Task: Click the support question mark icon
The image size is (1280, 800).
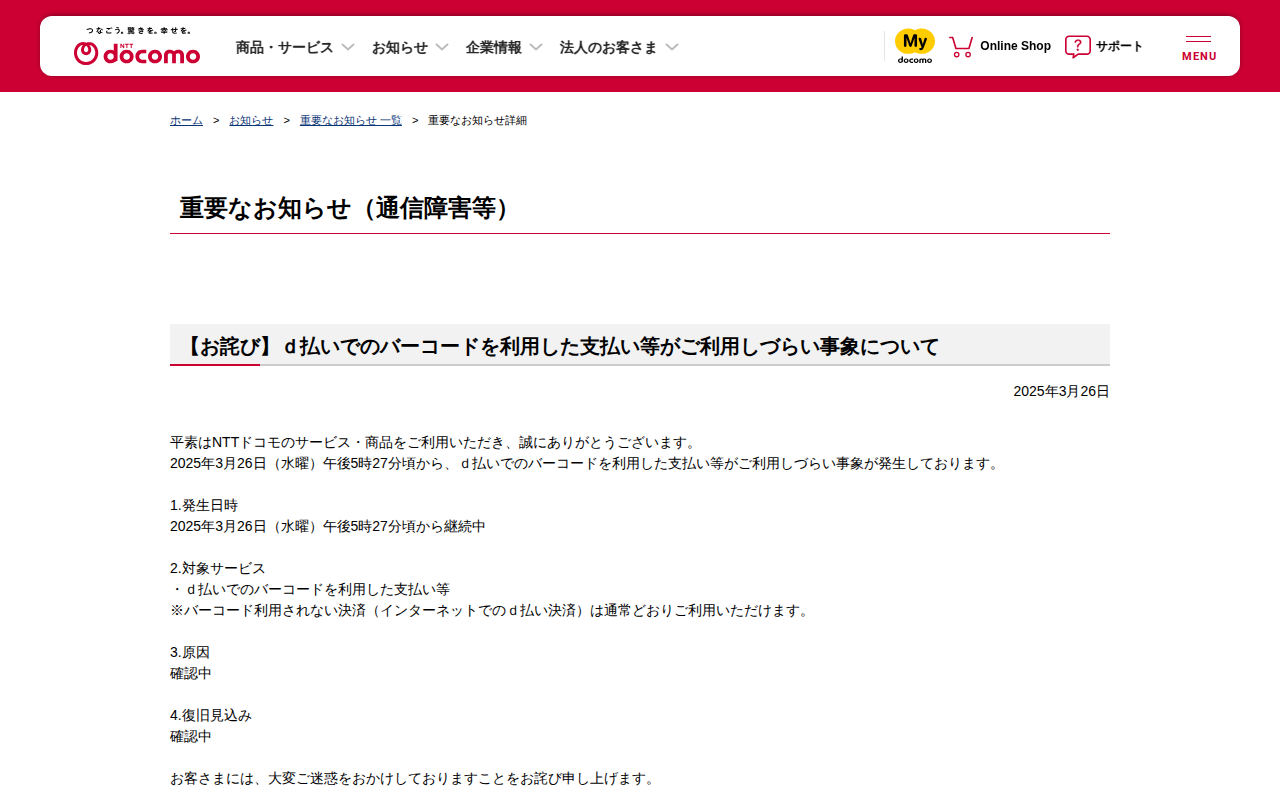Action: (x=1078, y=46)
